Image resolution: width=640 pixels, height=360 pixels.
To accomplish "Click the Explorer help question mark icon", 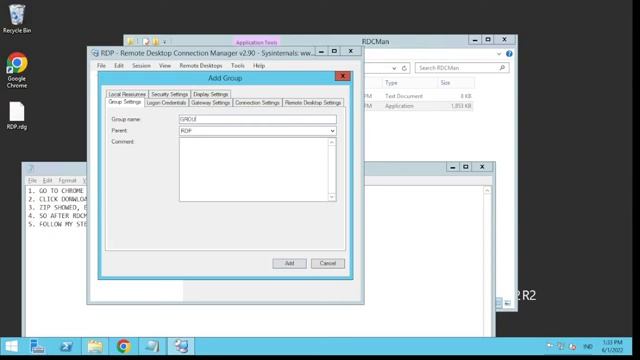I will [509, 53].
